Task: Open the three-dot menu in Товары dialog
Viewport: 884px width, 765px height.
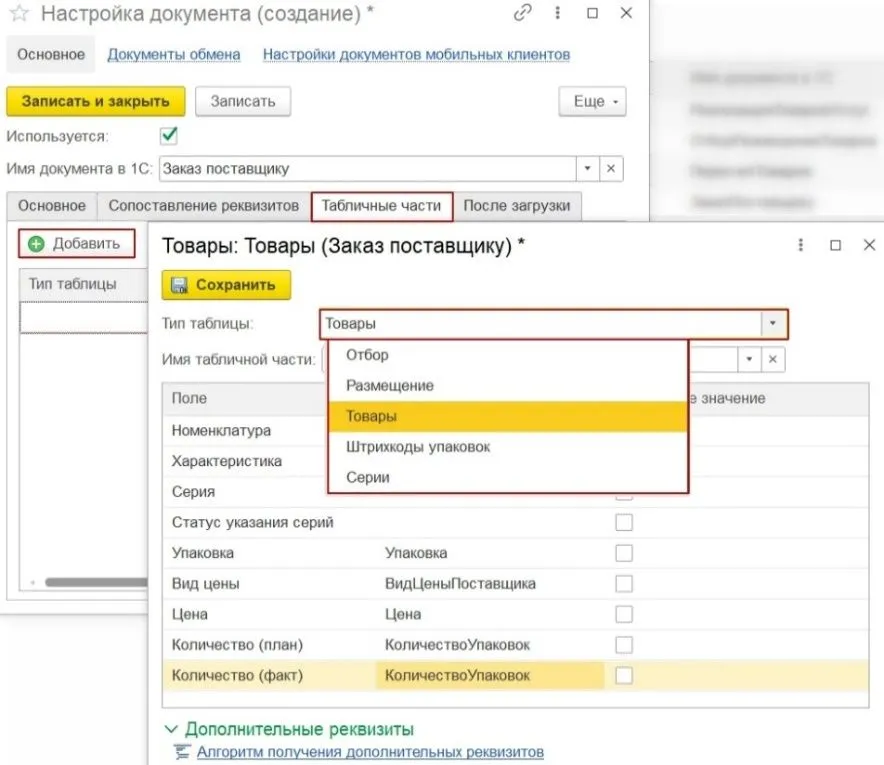Action: (799, 245)
